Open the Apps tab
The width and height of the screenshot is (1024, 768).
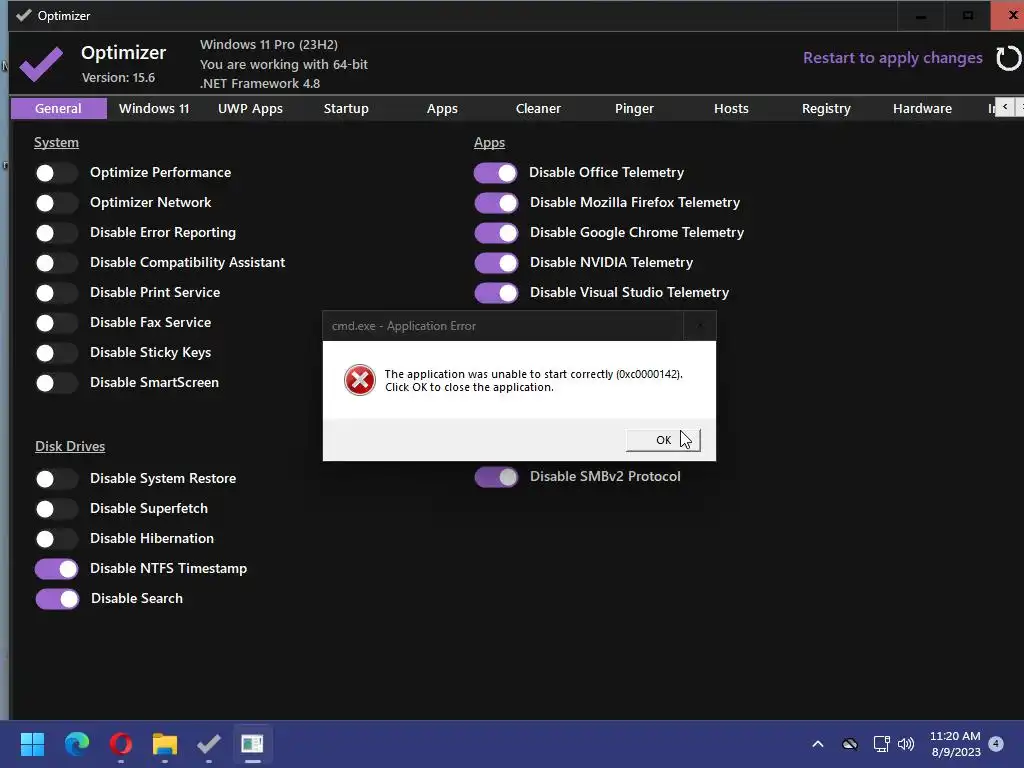[442, 108]
